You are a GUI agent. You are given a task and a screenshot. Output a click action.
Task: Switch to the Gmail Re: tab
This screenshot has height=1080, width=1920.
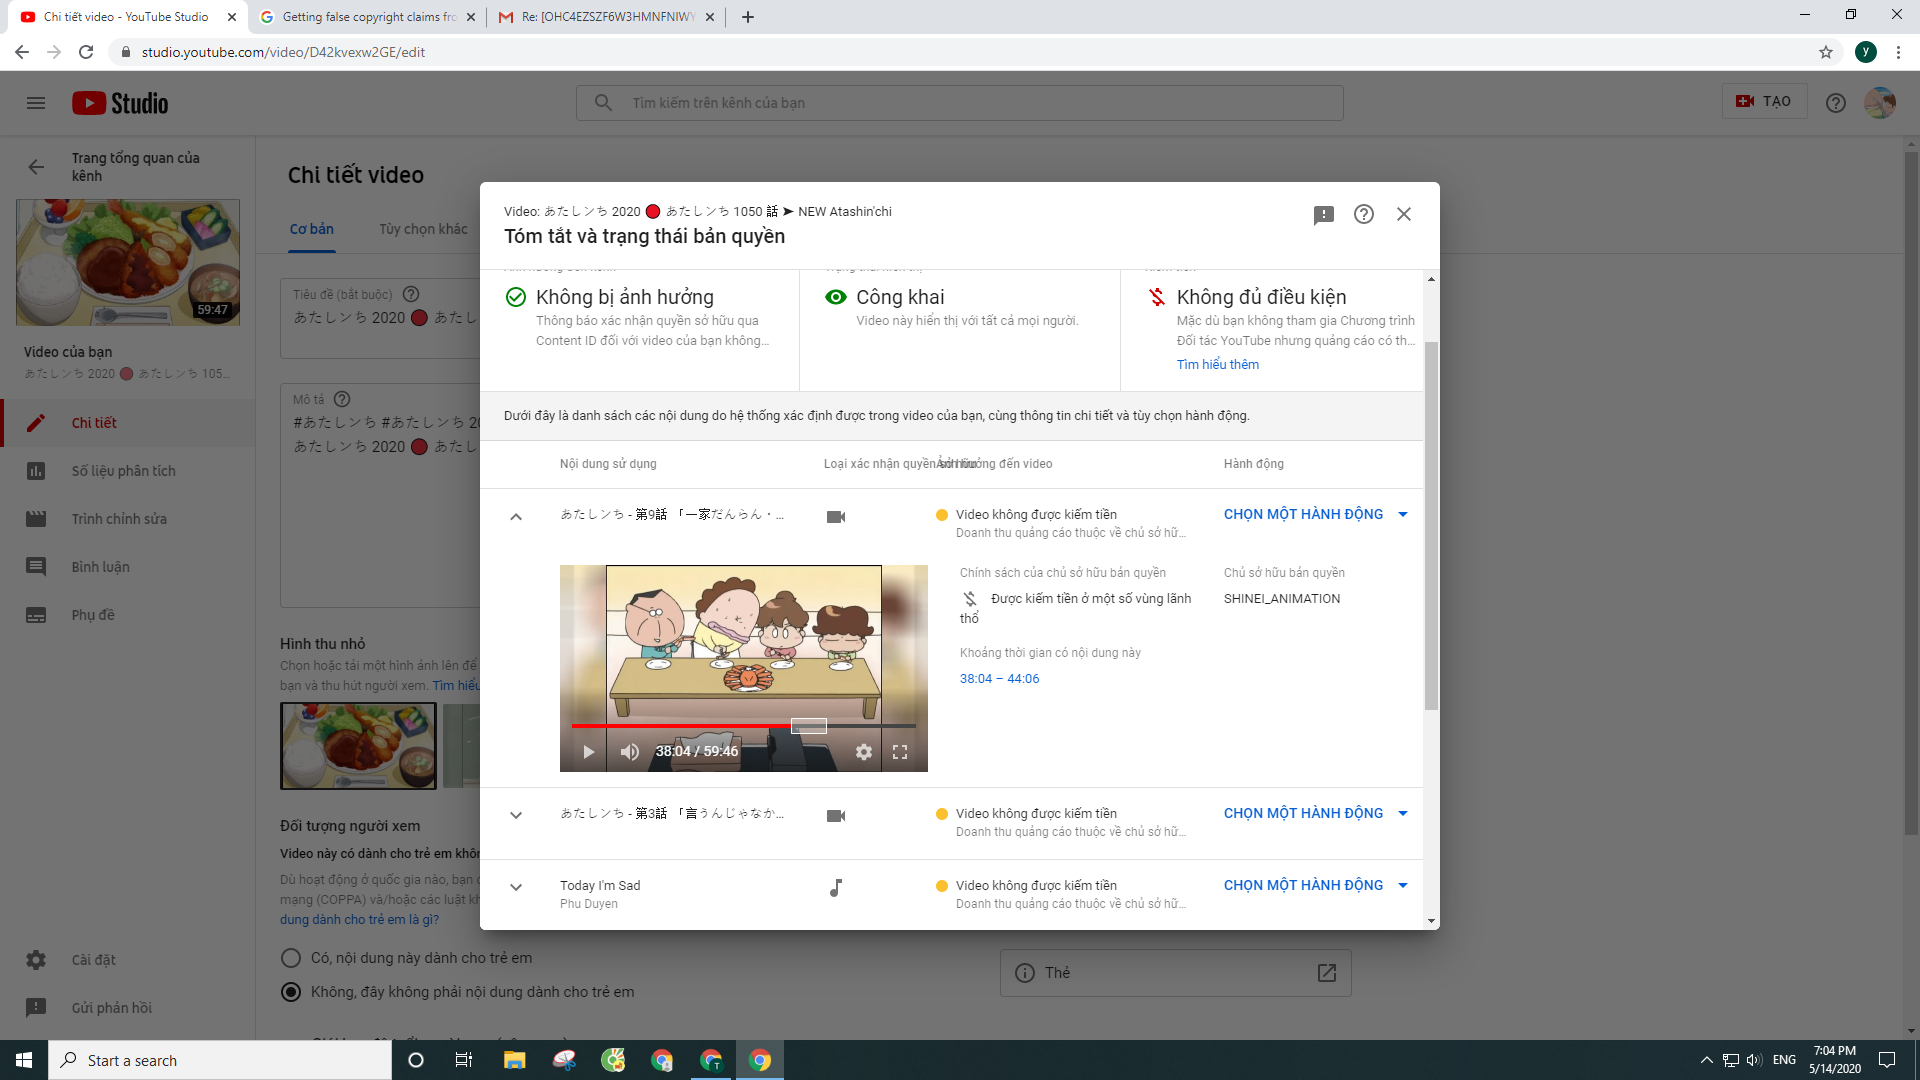607,17
